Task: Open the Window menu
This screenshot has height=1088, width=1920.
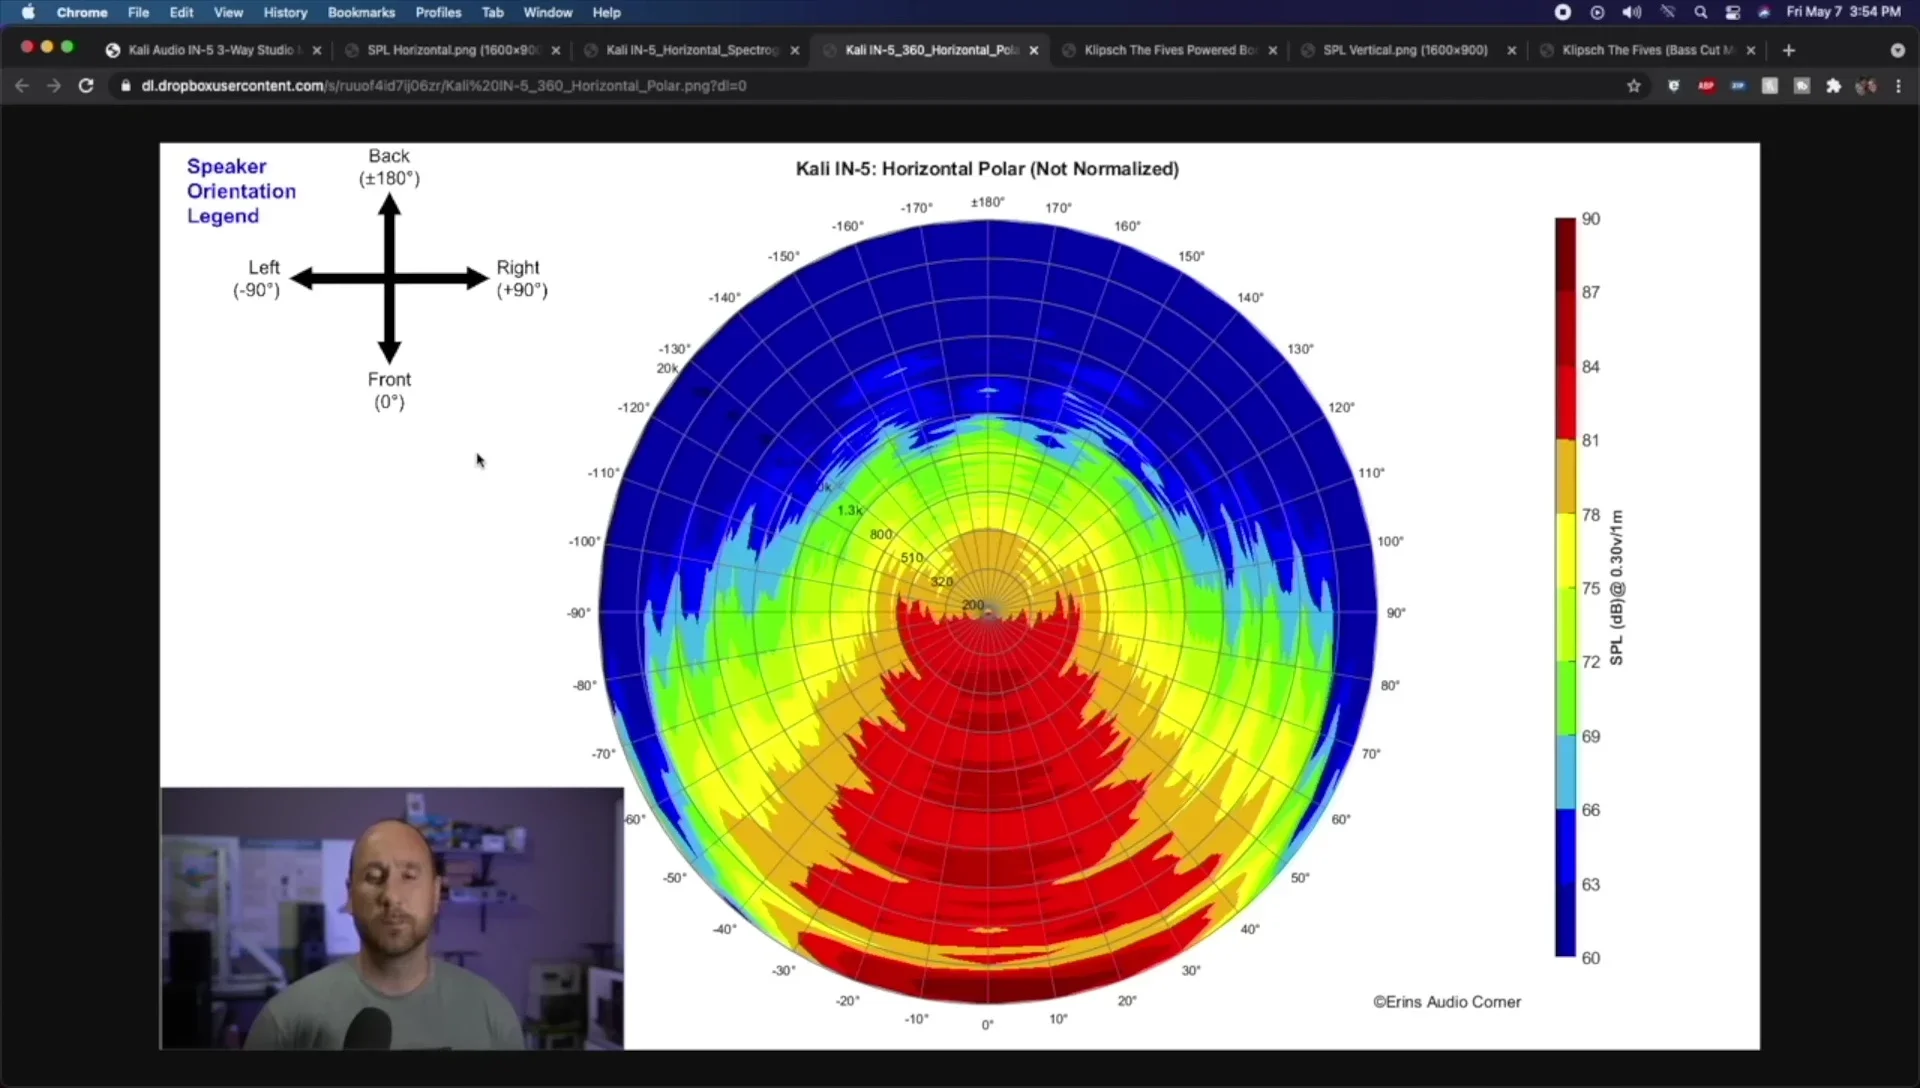Action: click(x=548, y=12)
